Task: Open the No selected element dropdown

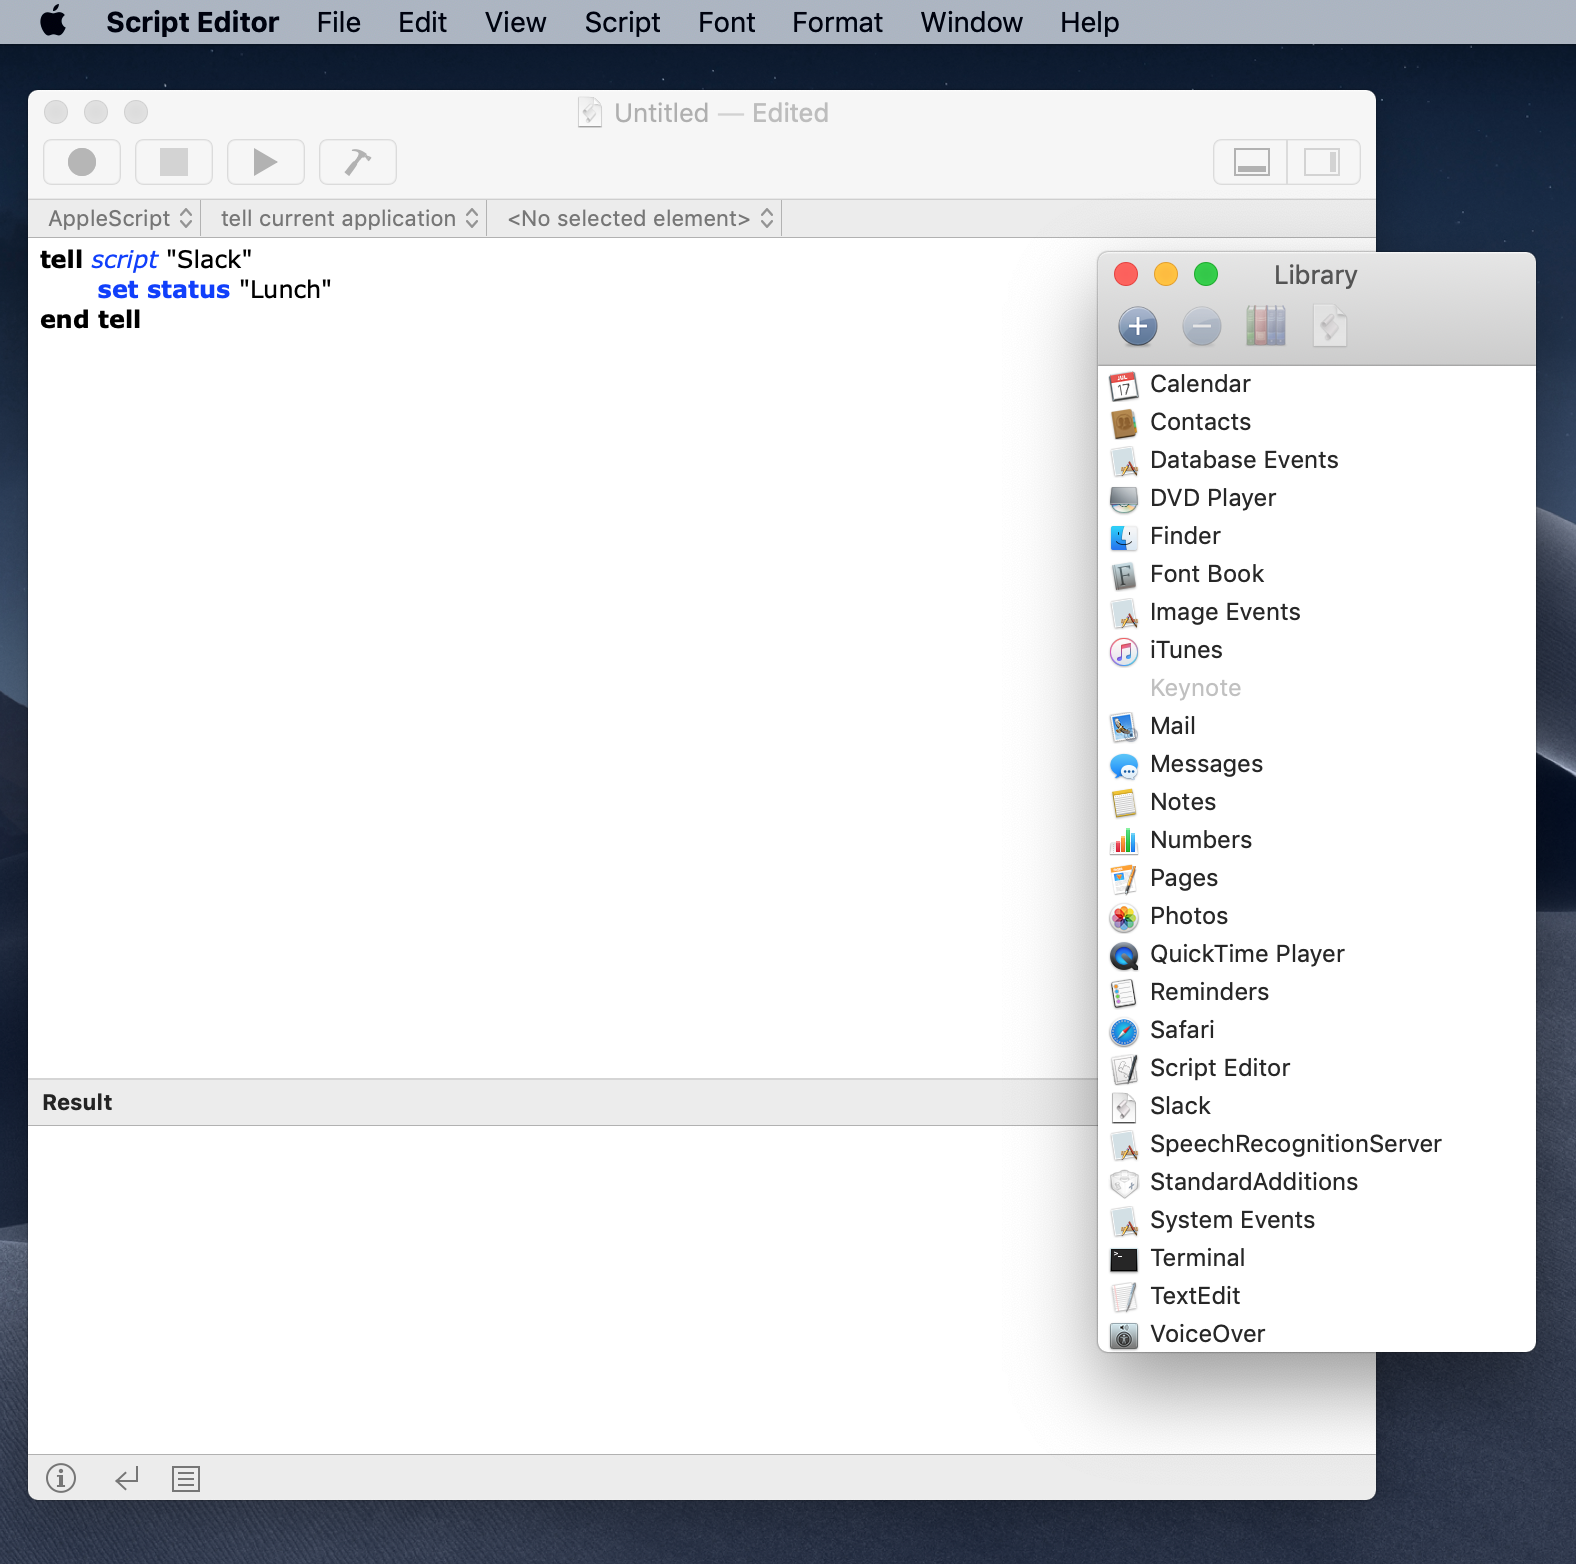Action: pos(640,218)
